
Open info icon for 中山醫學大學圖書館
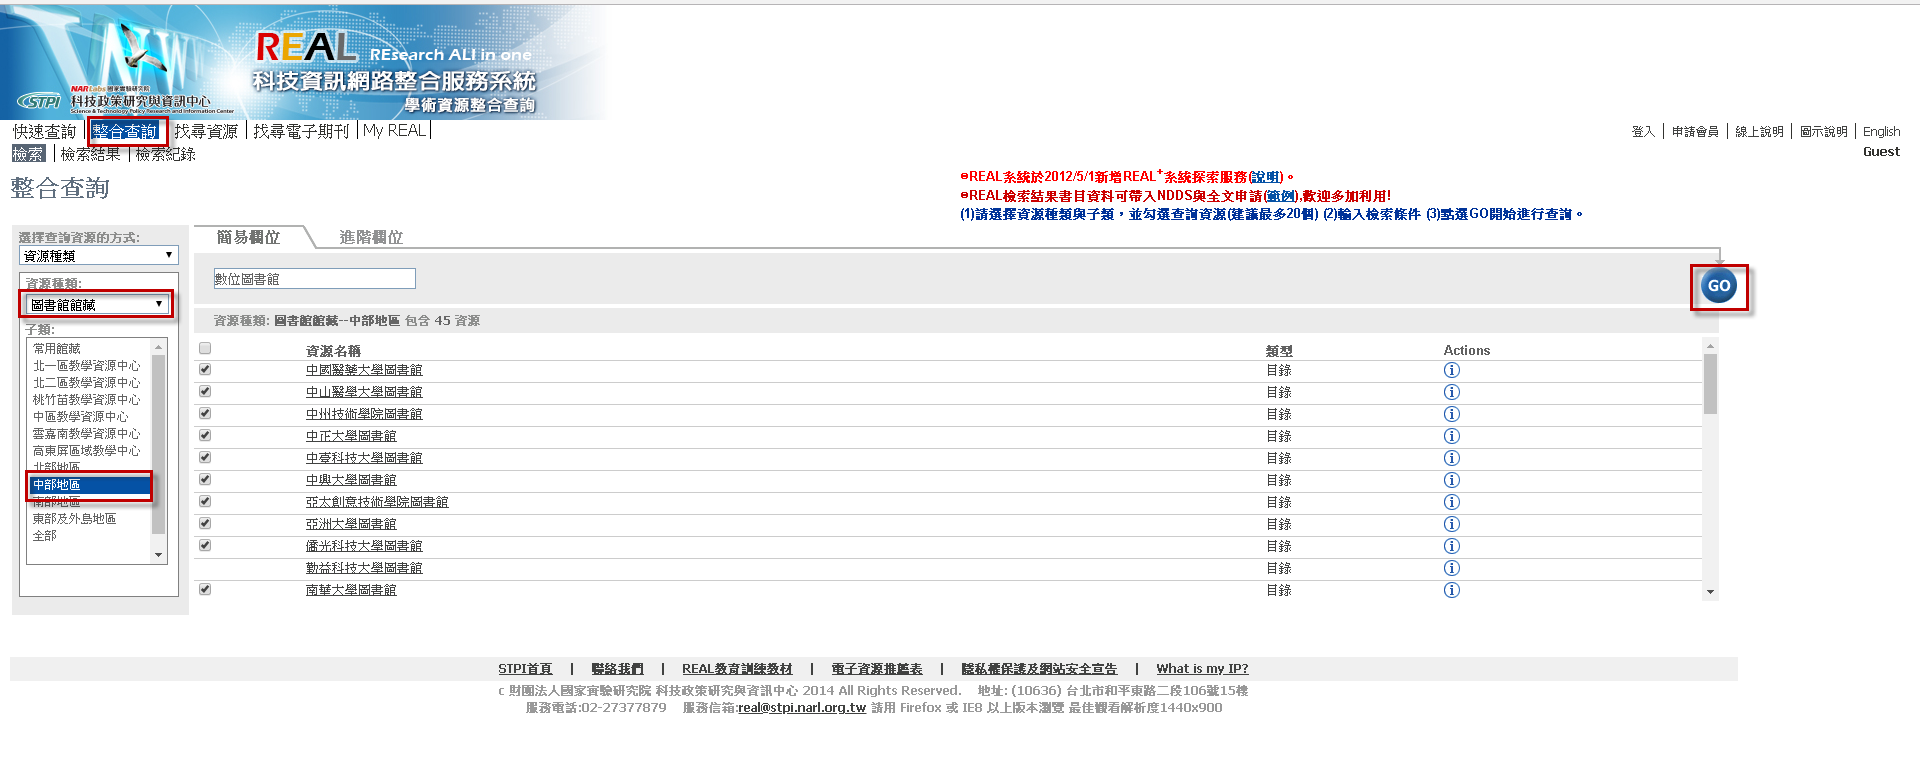(x=1452, y=392)
